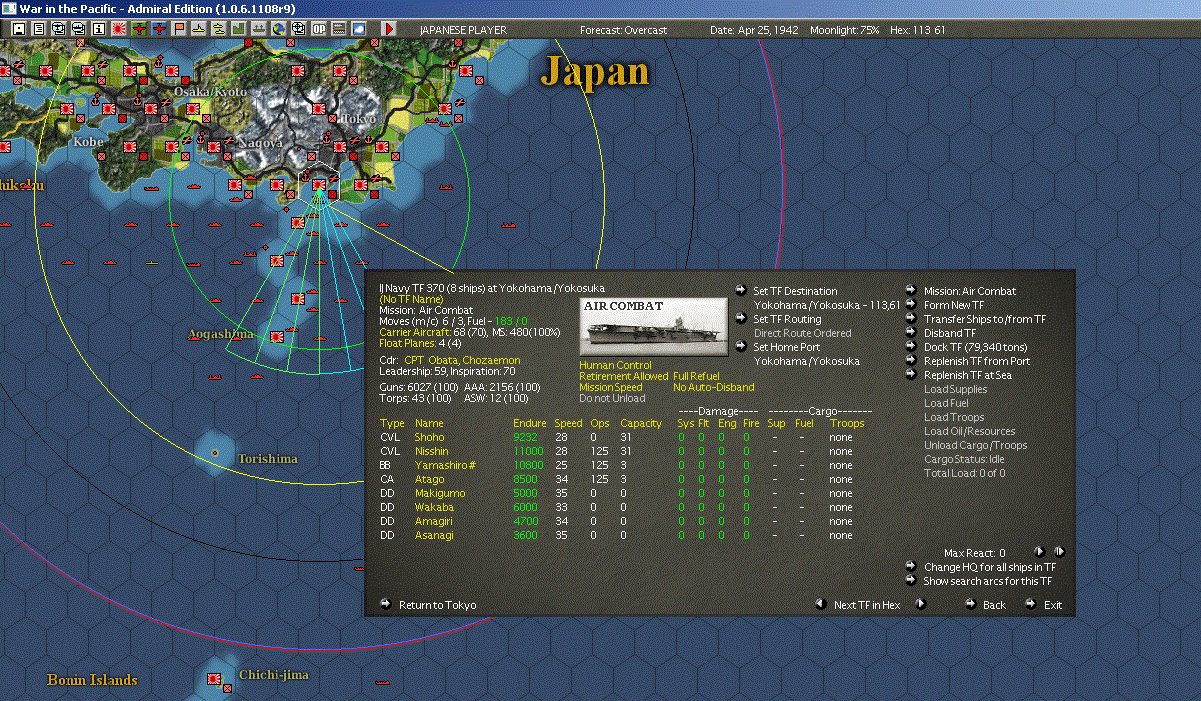This screenshot has height=701, width=1201.
Task: Toggle Human Control setting
Action: pos(615,365)
